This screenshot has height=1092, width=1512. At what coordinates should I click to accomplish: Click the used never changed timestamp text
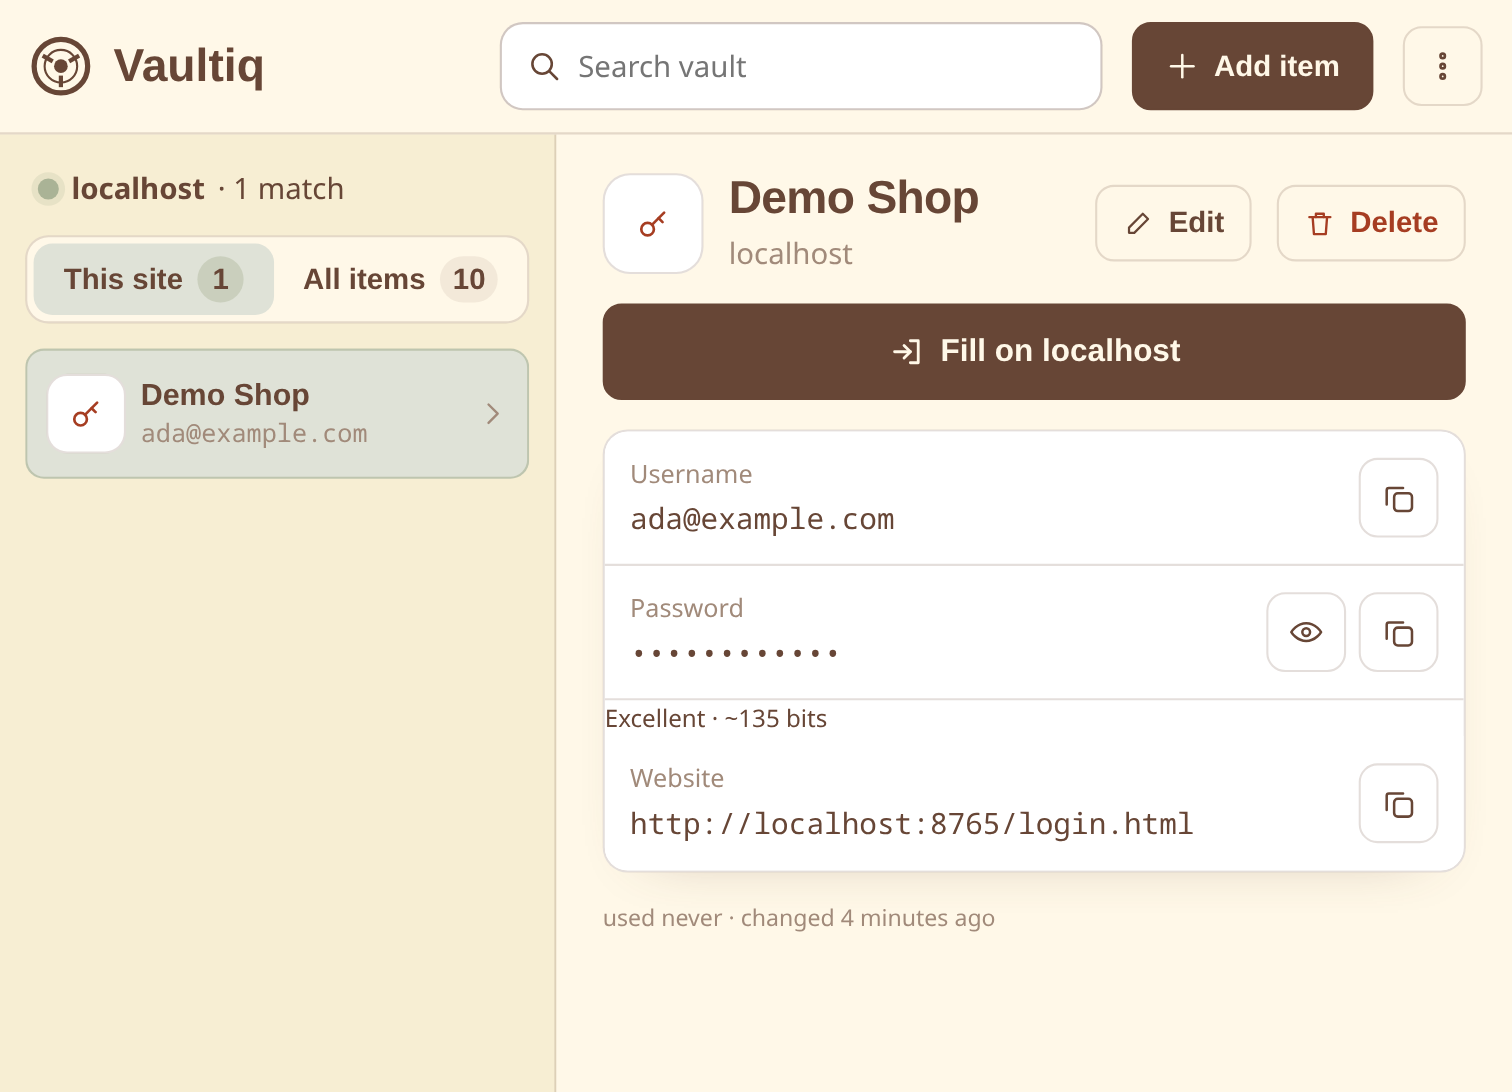[799, 918]
